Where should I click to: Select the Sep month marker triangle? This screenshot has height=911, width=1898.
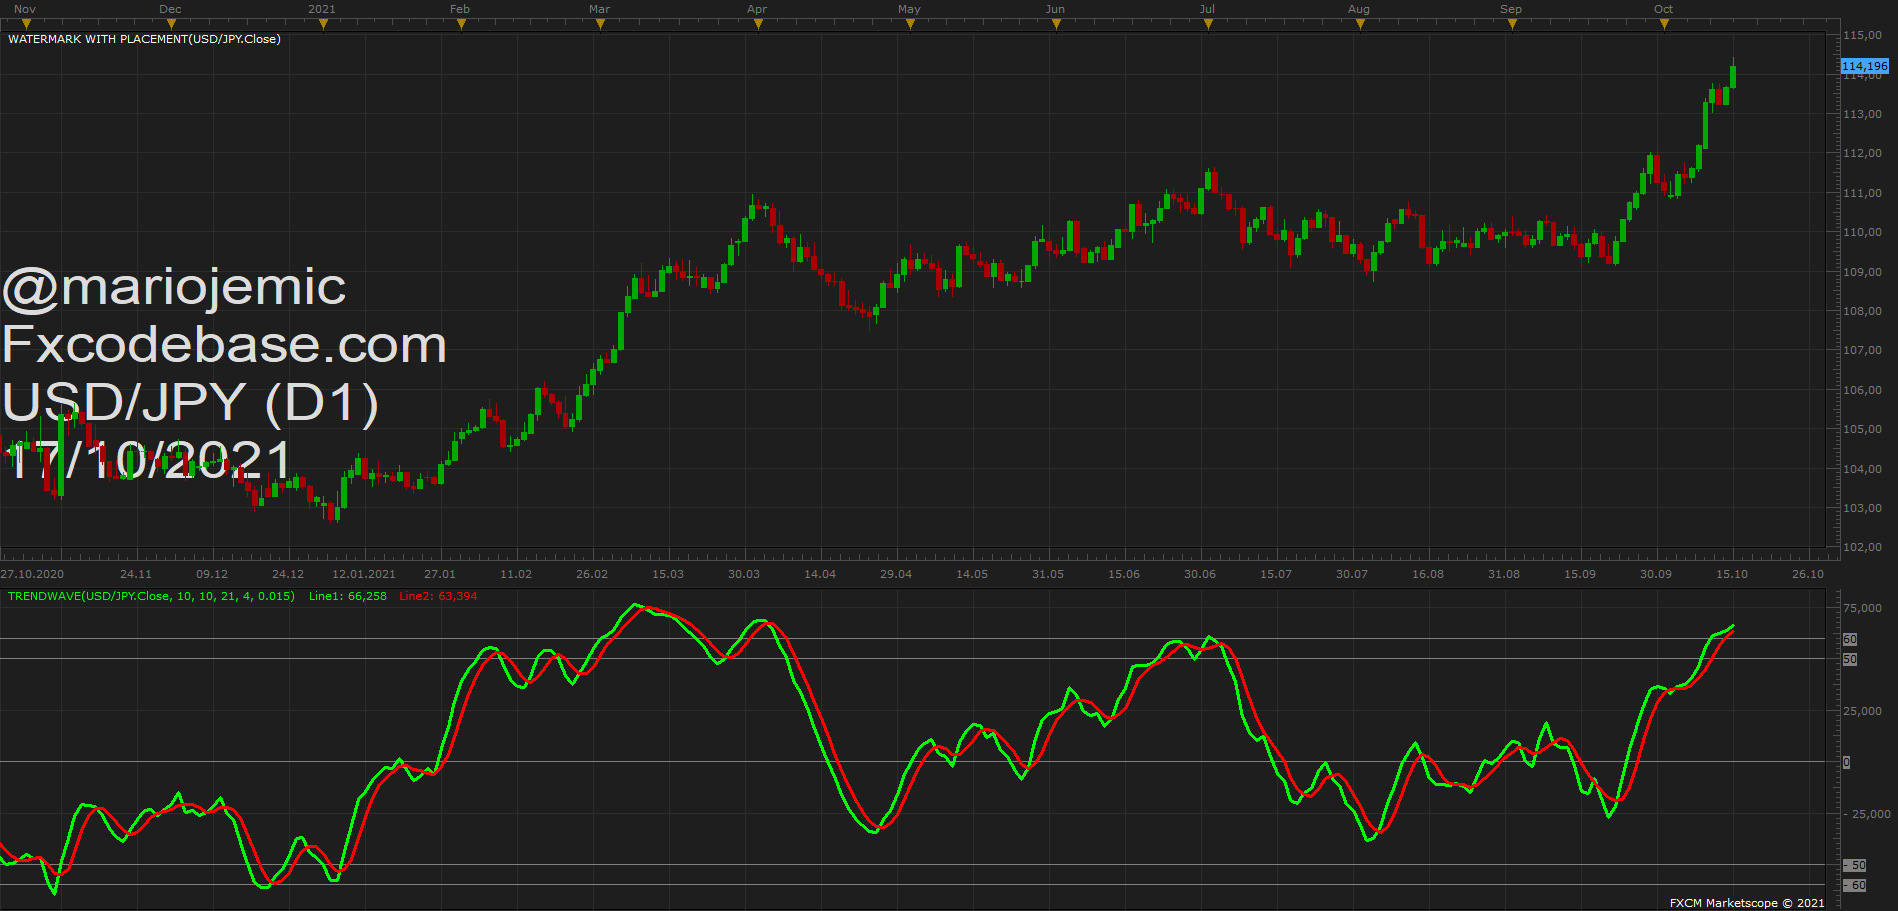1512,24
